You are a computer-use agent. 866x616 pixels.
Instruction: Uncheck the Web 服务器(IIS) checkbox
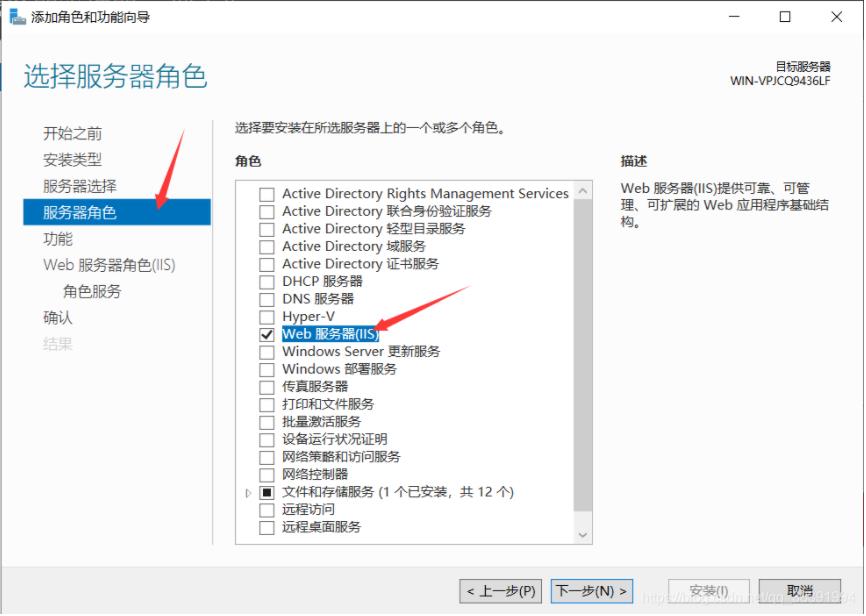coord(267,334)
